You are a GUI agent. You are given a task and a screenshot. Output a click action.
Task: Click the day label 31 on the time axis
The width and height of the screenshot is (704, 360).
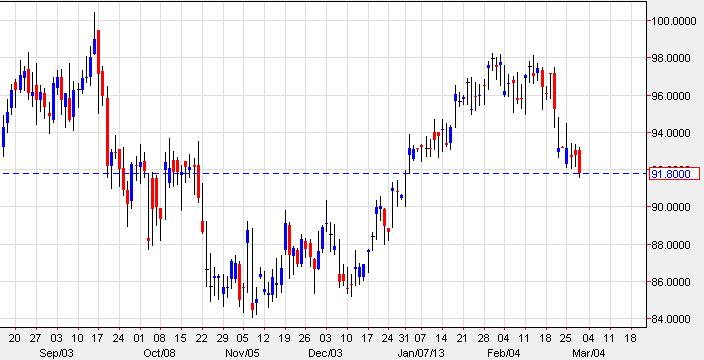404,338
